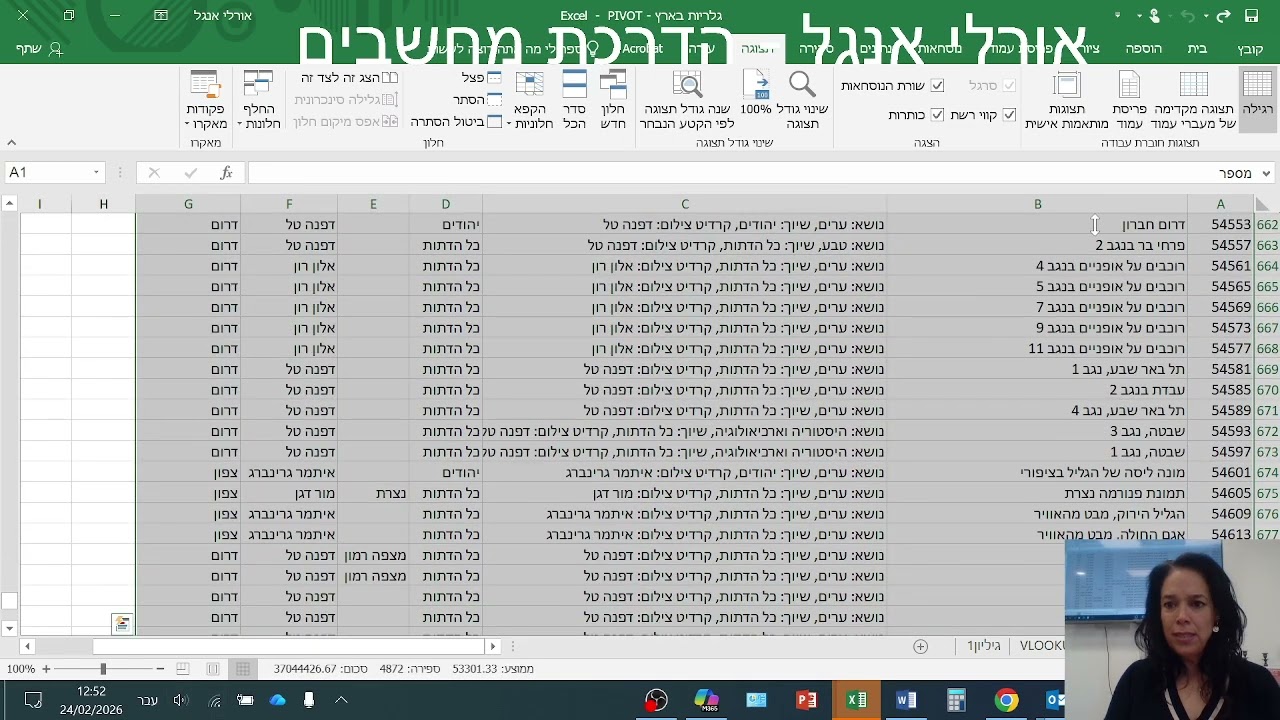Open Calculator from the taskbar

coord(956,700)
